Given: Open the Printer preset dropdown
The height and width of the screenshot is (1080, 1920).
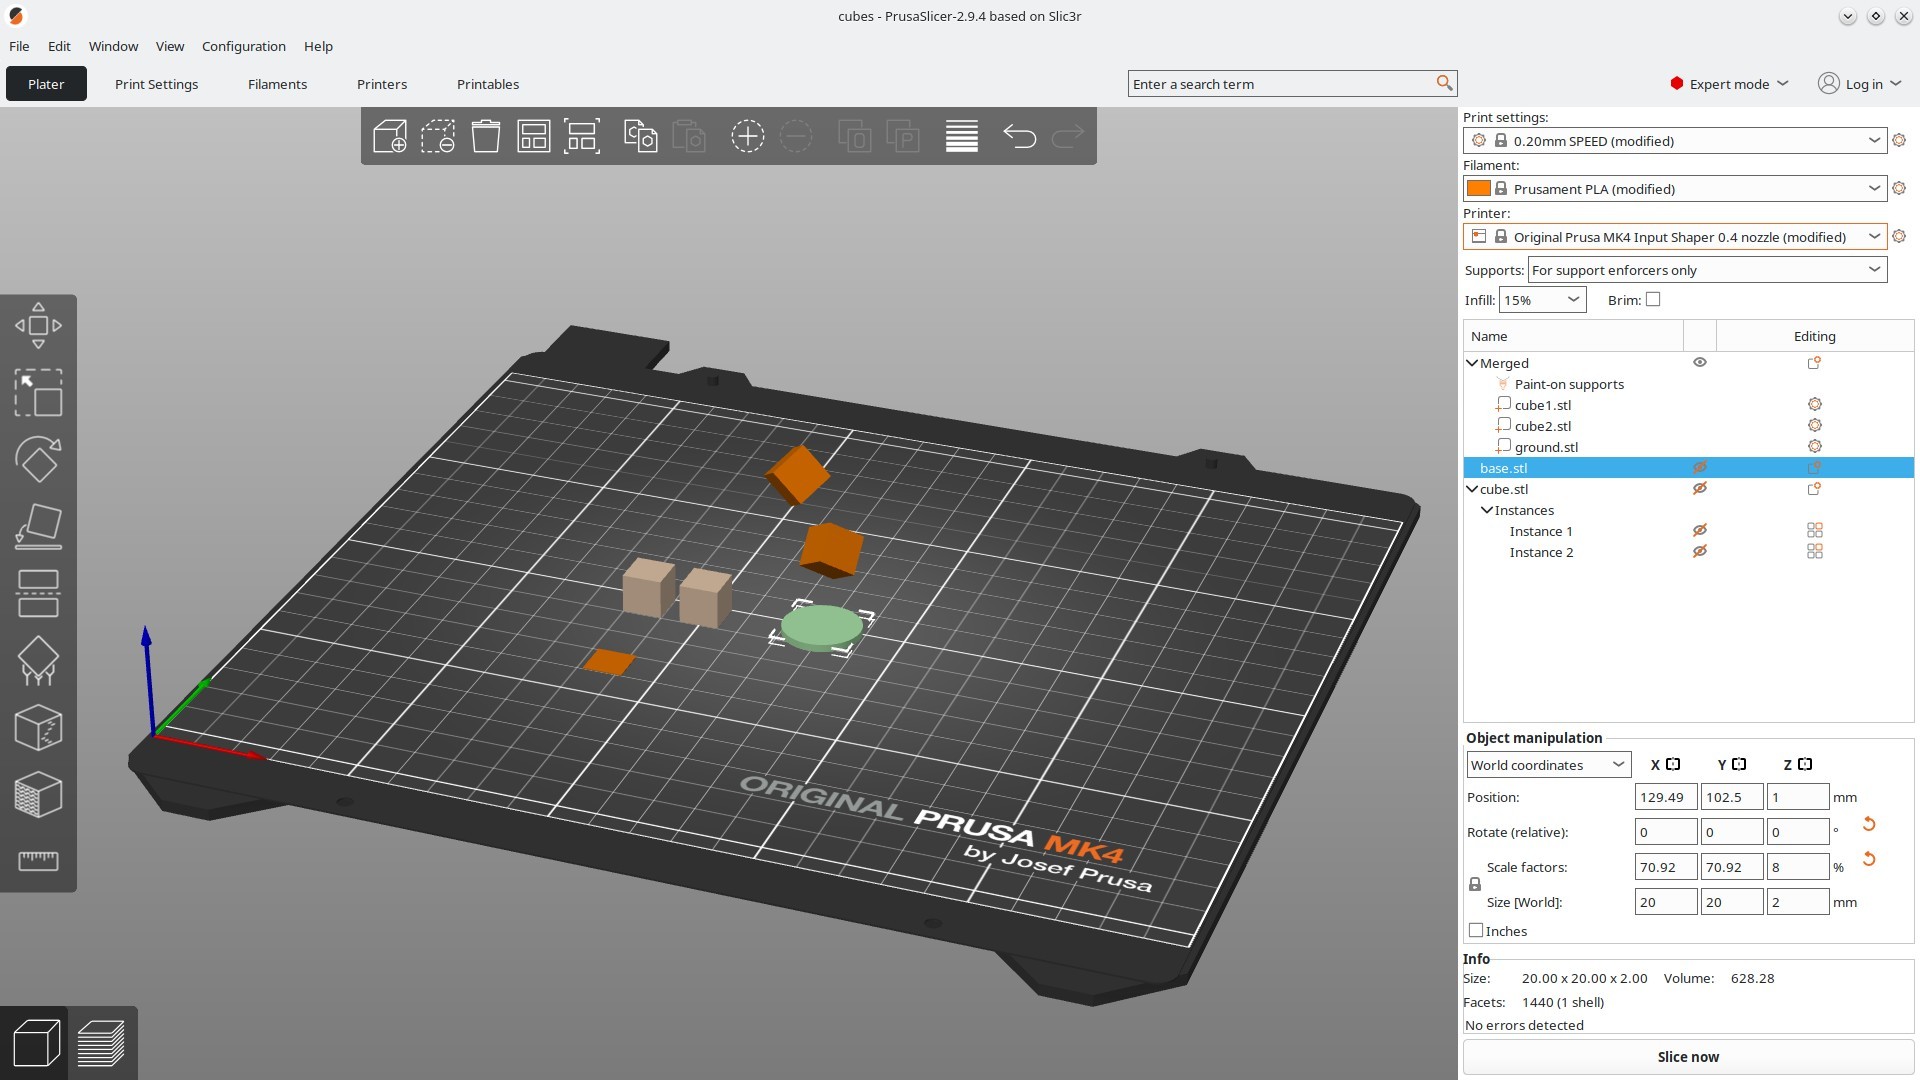Looking at the screenshot, I should pos(1675,237).
